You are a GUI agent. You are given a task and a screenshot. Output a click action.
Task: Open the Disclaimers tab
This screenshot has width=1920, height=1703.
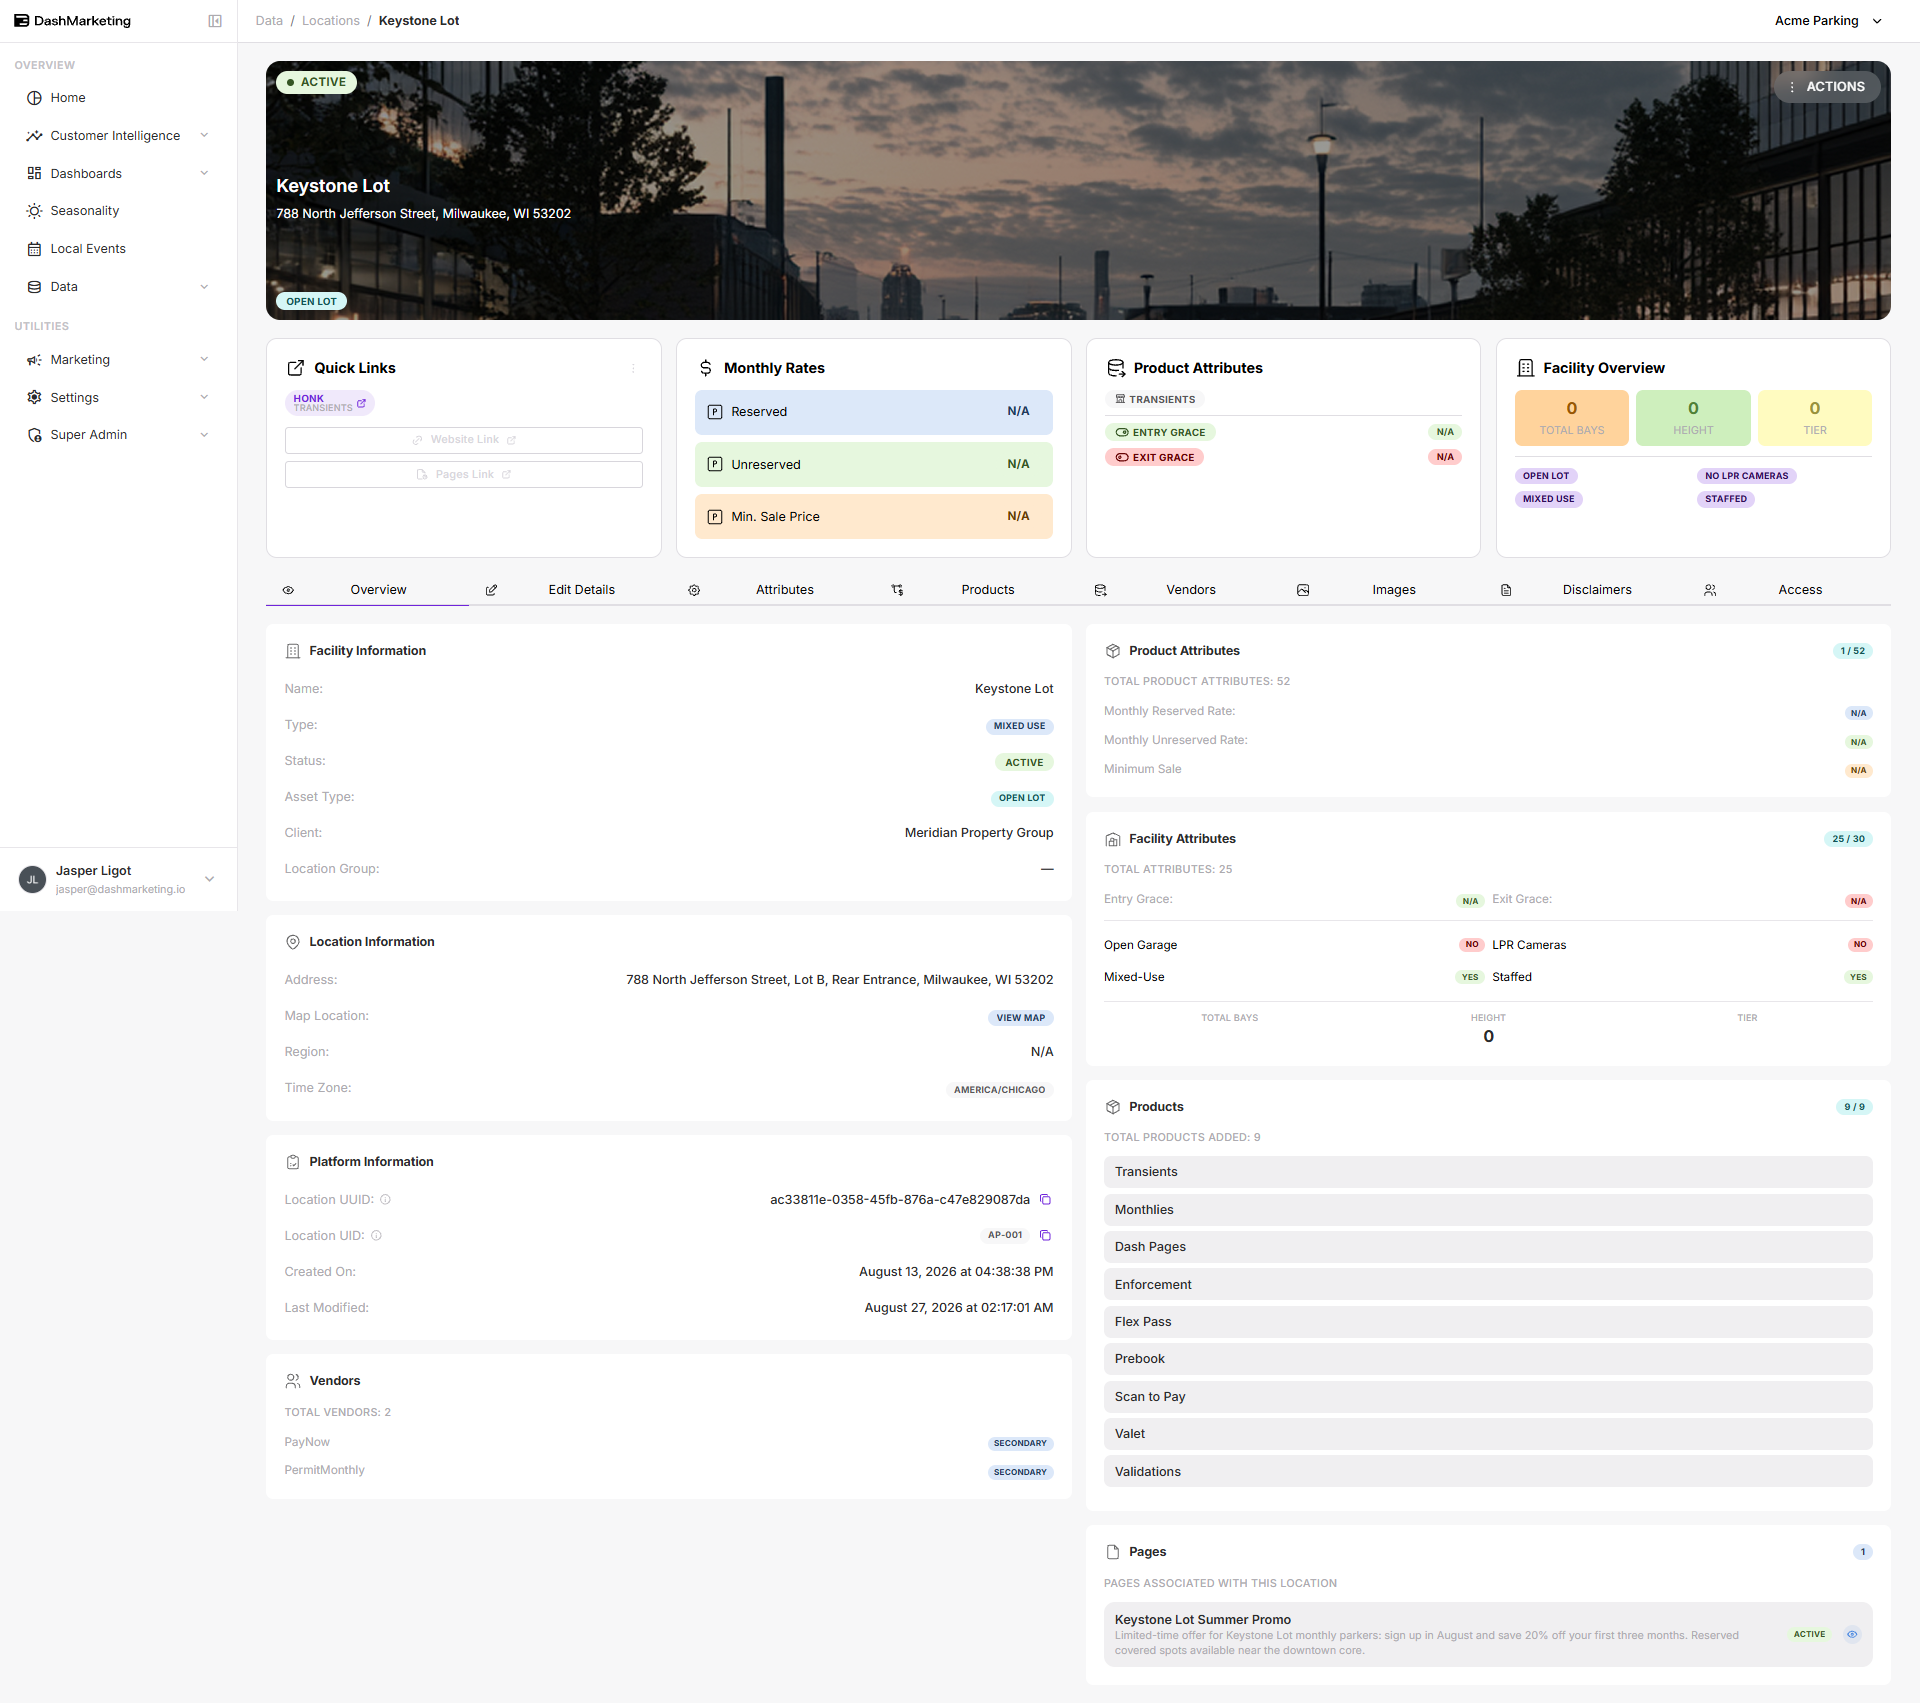1586,590
